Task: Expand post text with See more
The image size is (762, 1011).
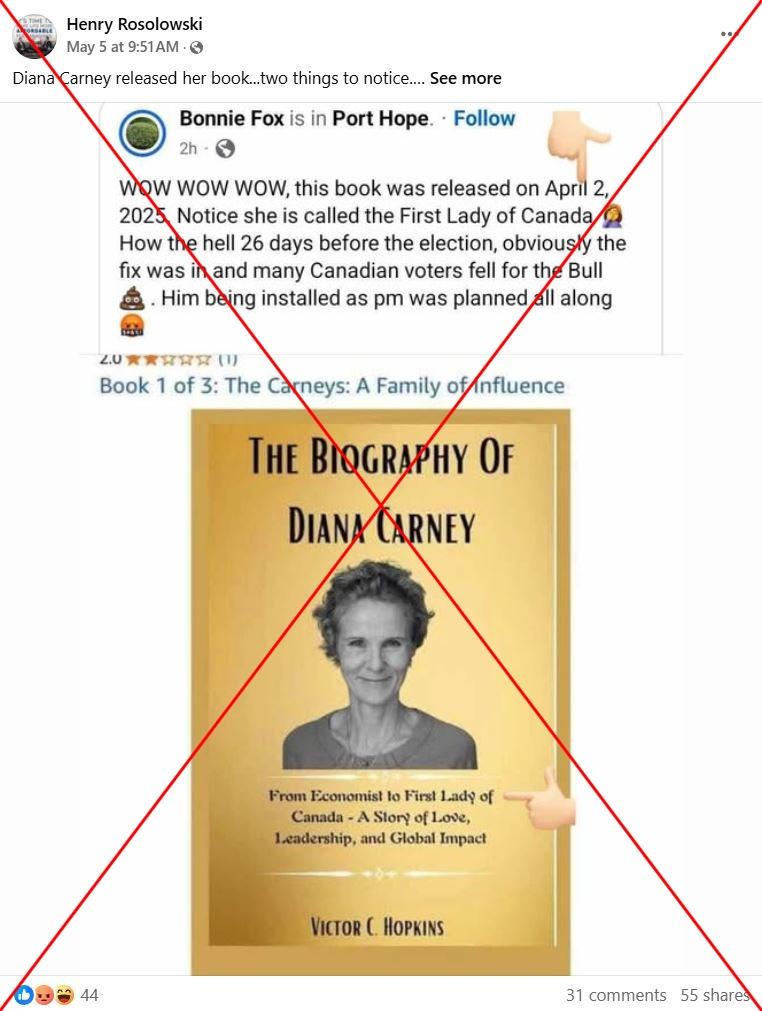Action: click(465, 78)
